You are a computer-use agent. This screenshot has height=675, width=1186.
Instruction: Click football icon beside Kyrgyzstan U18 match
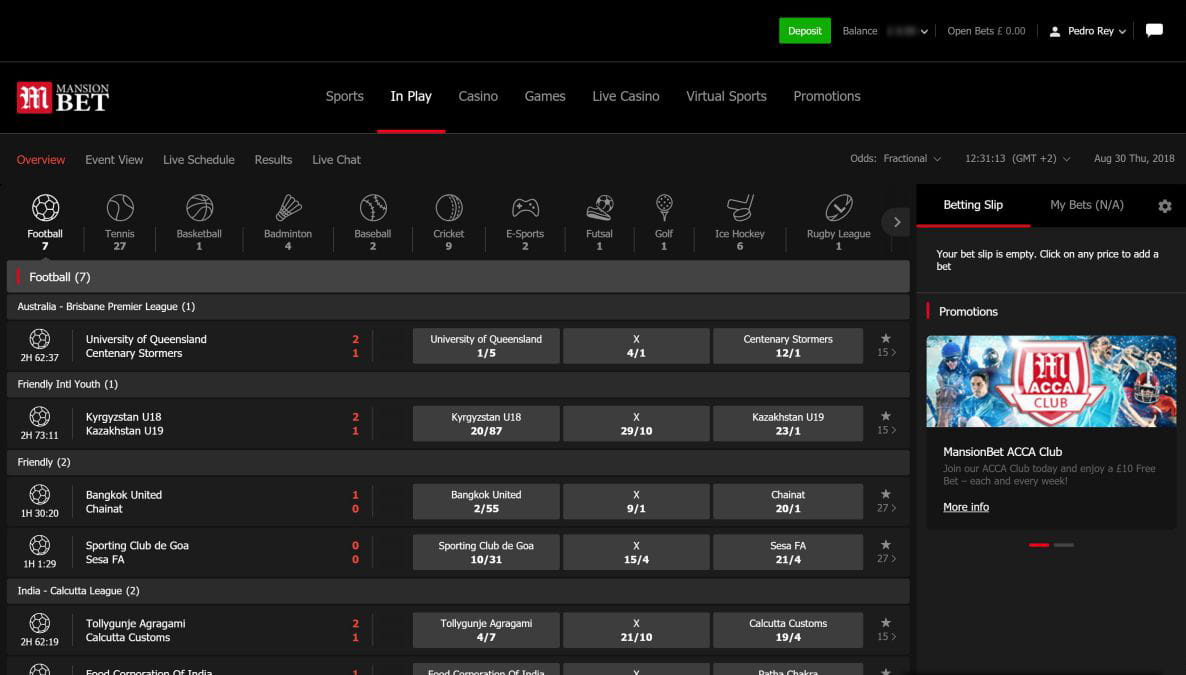click(x=39, y=416)
